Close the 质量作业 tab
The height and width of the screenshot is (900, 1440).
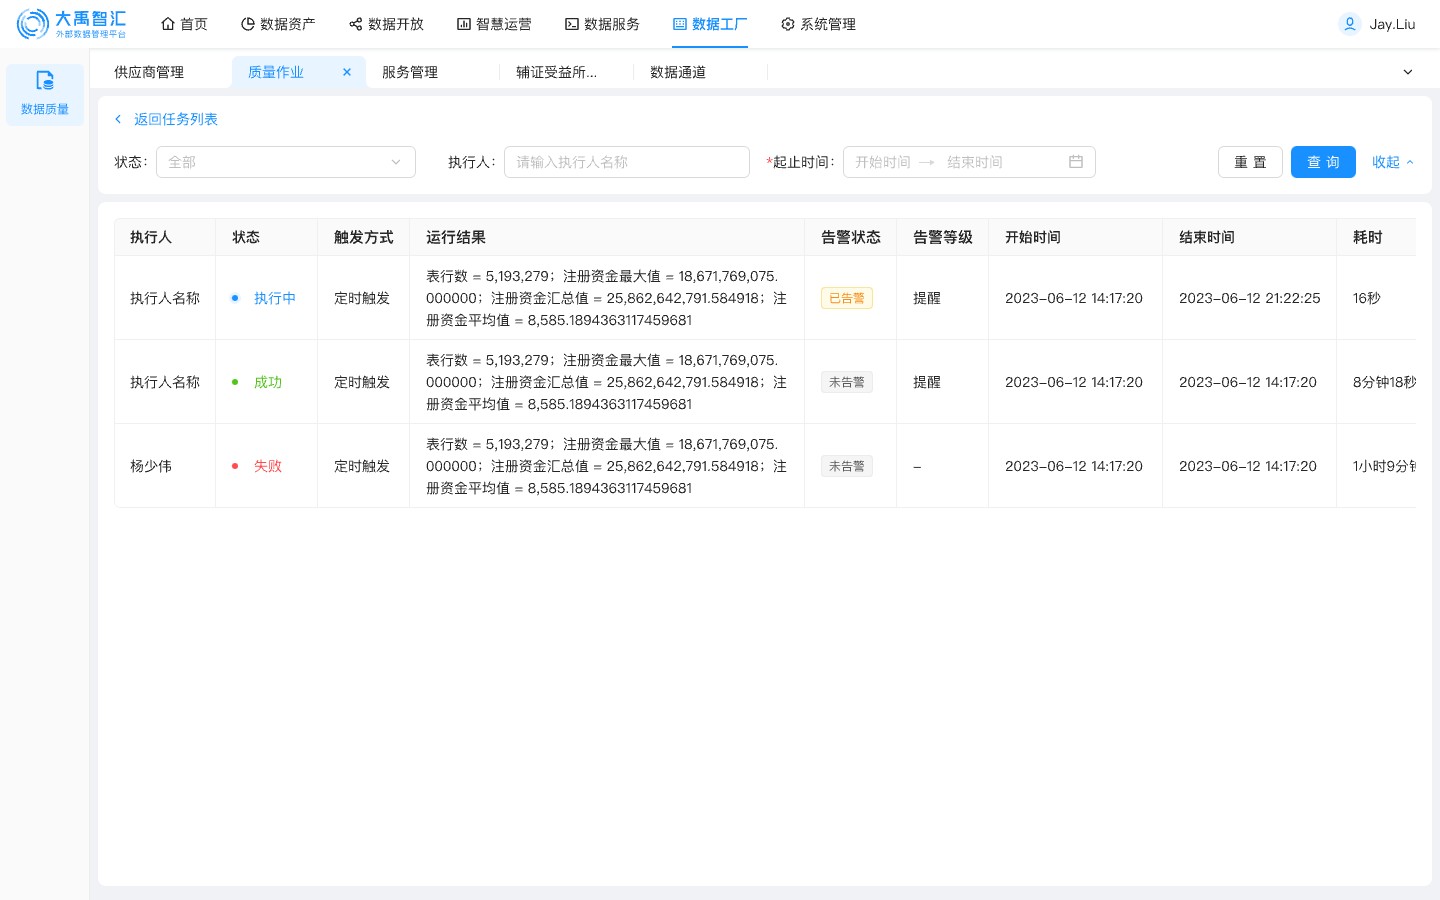point(347,72)
